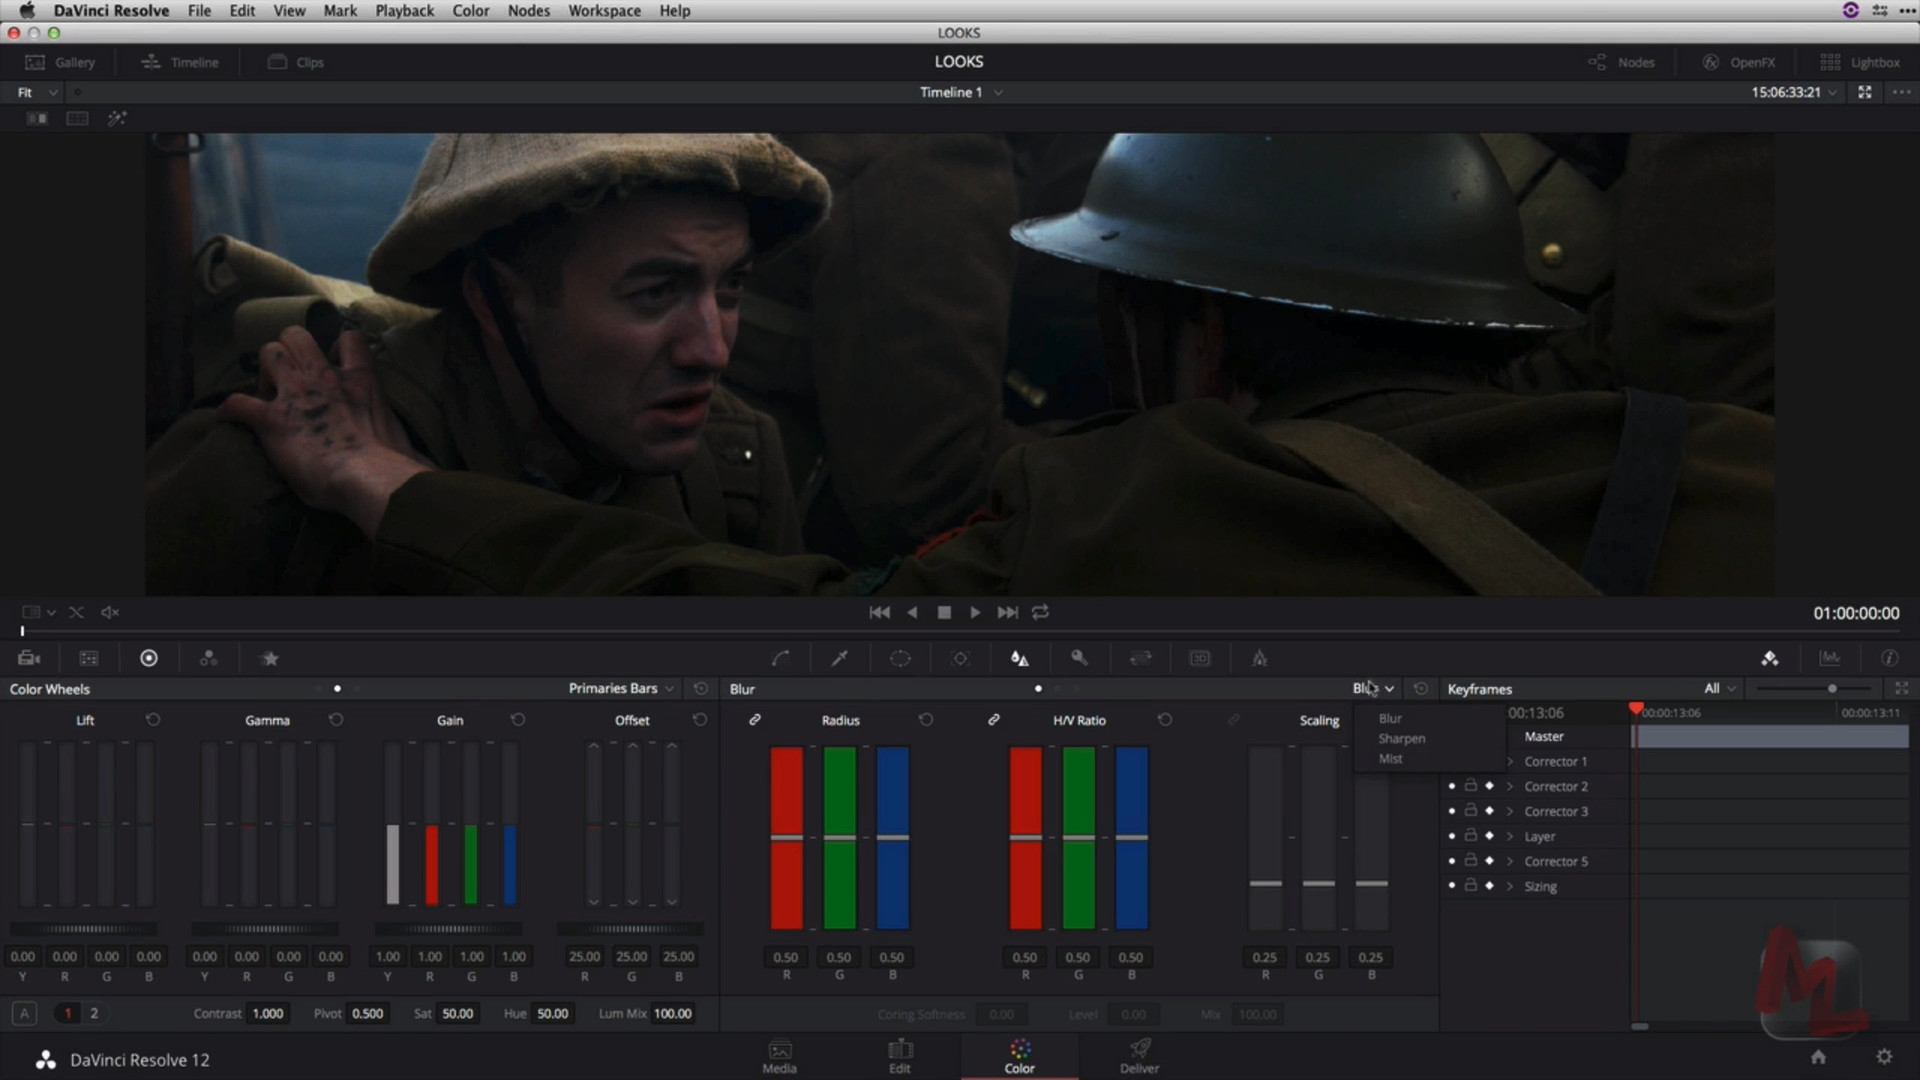Open the Motion Effects star icon
Image resolution: width=1920 pixels, height=1080 pixels.
click(x=270, y=658)
